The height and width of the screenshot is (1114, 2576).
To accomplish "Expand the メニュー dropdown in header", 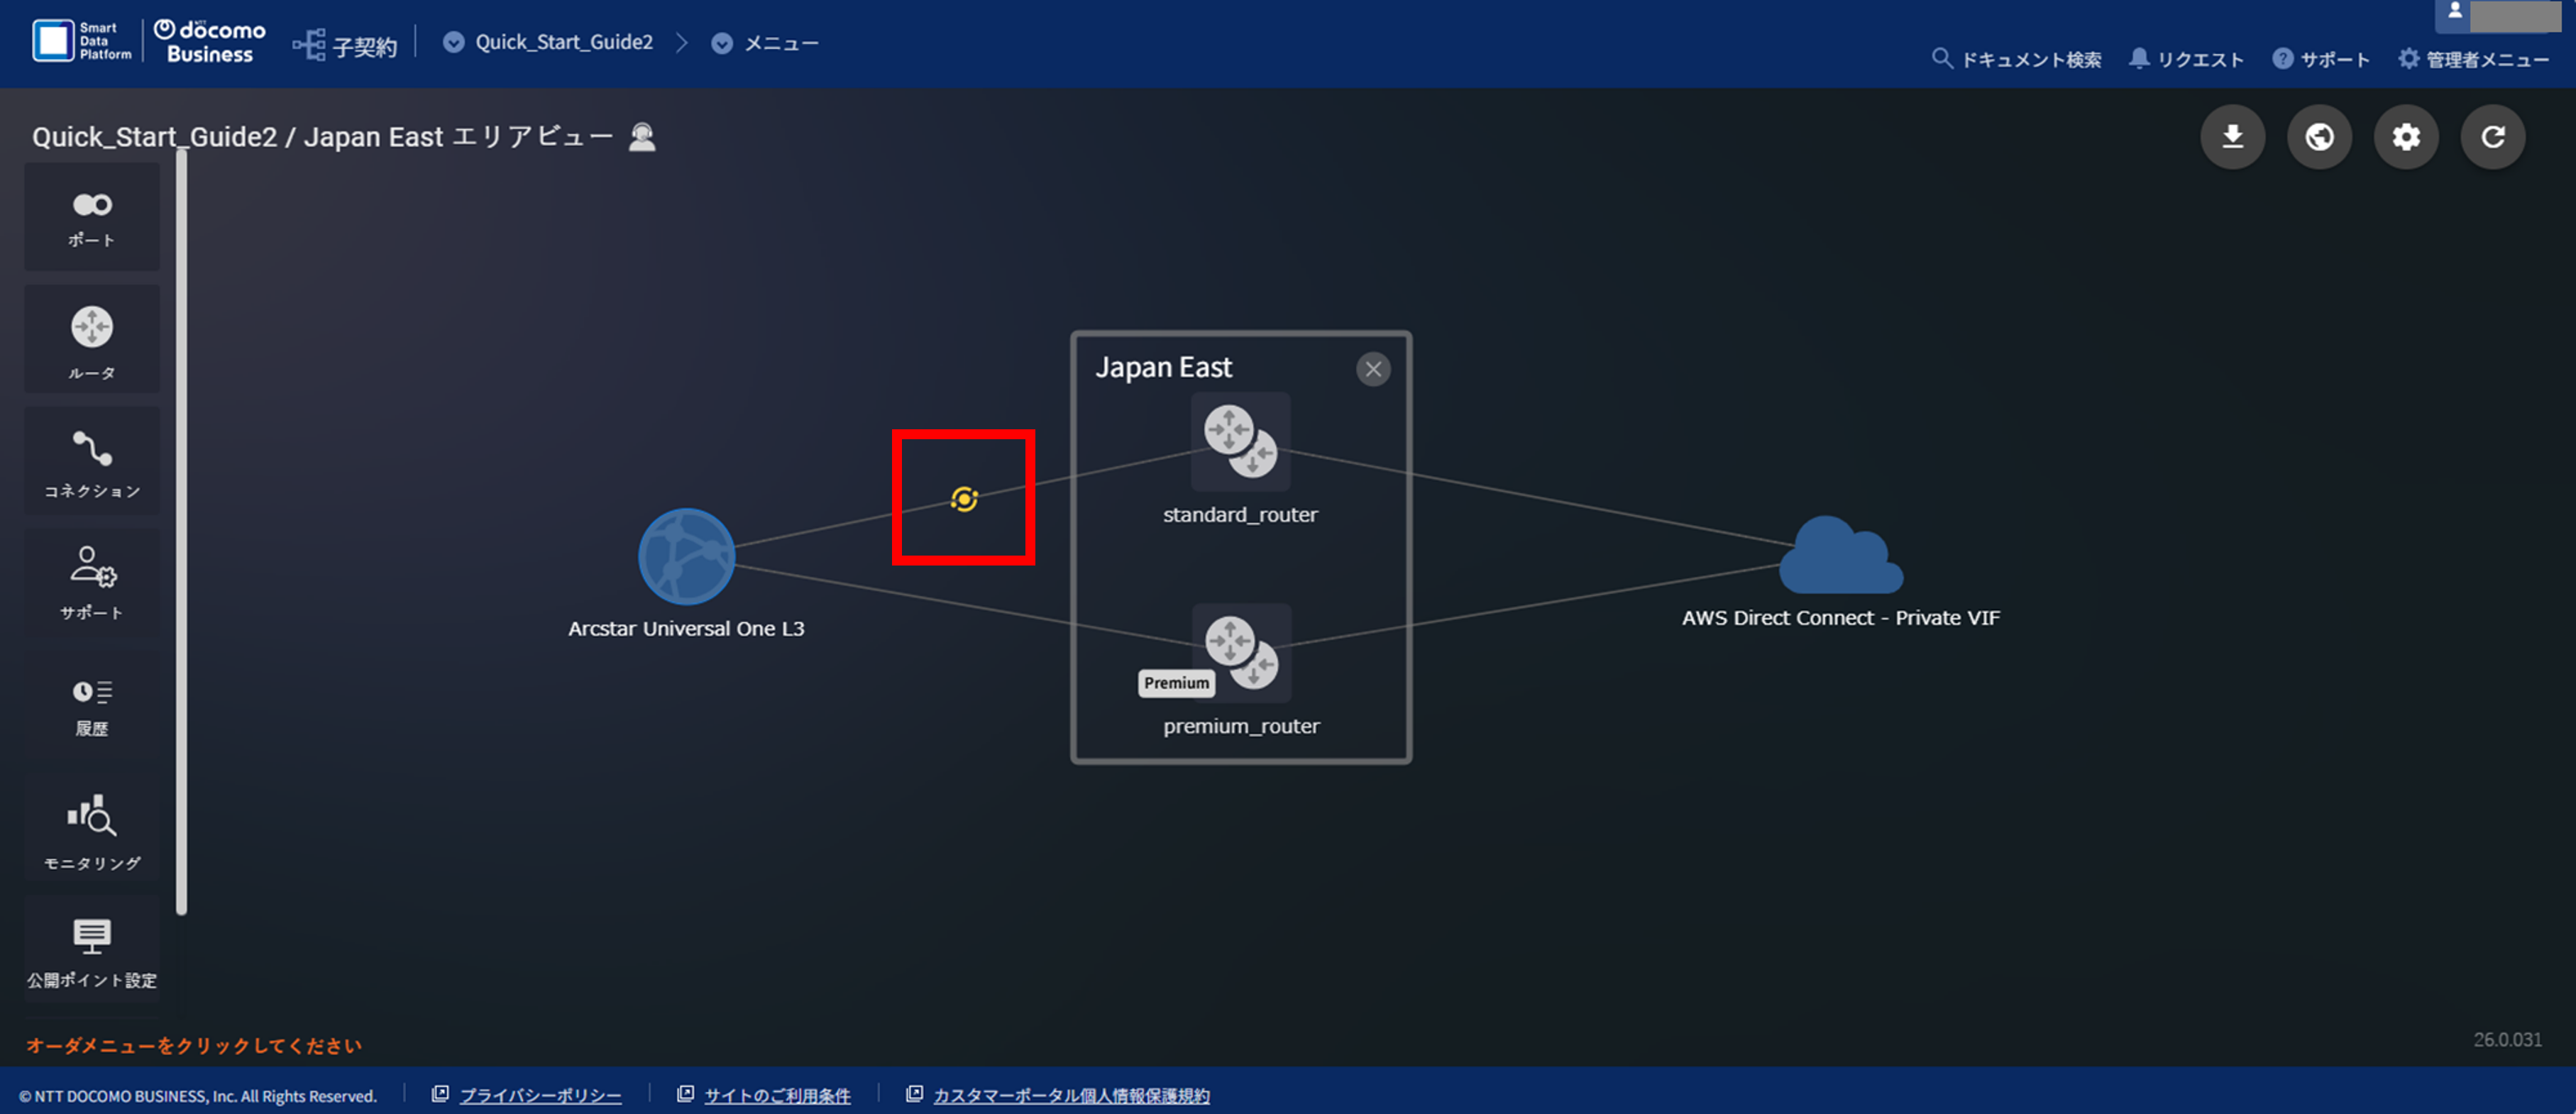I will [x=721, y=43].
